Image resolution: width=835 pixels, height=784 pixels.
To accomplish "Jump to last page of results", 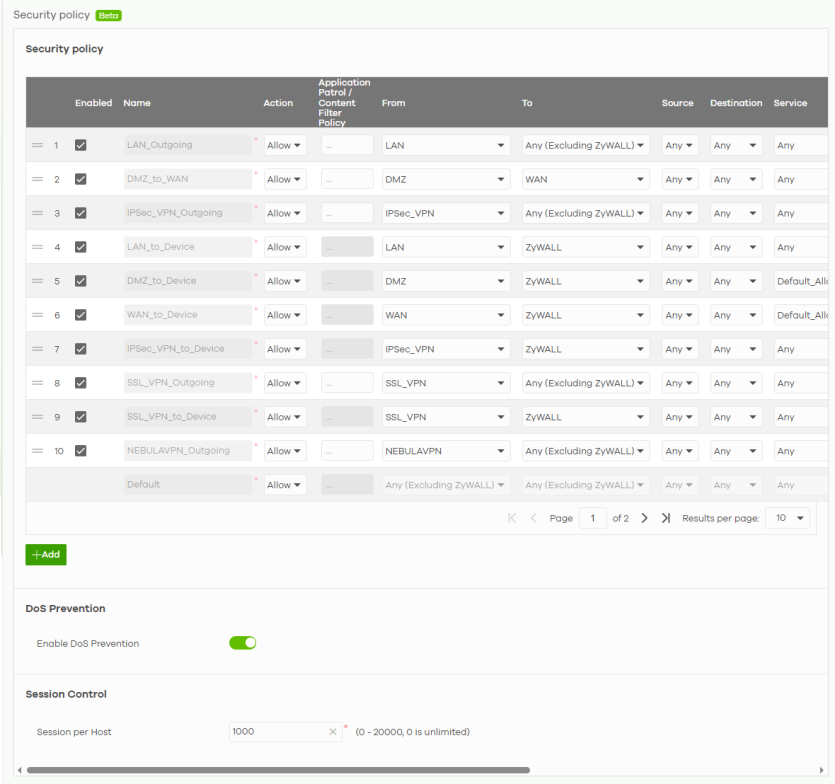I will click(666, 519).
